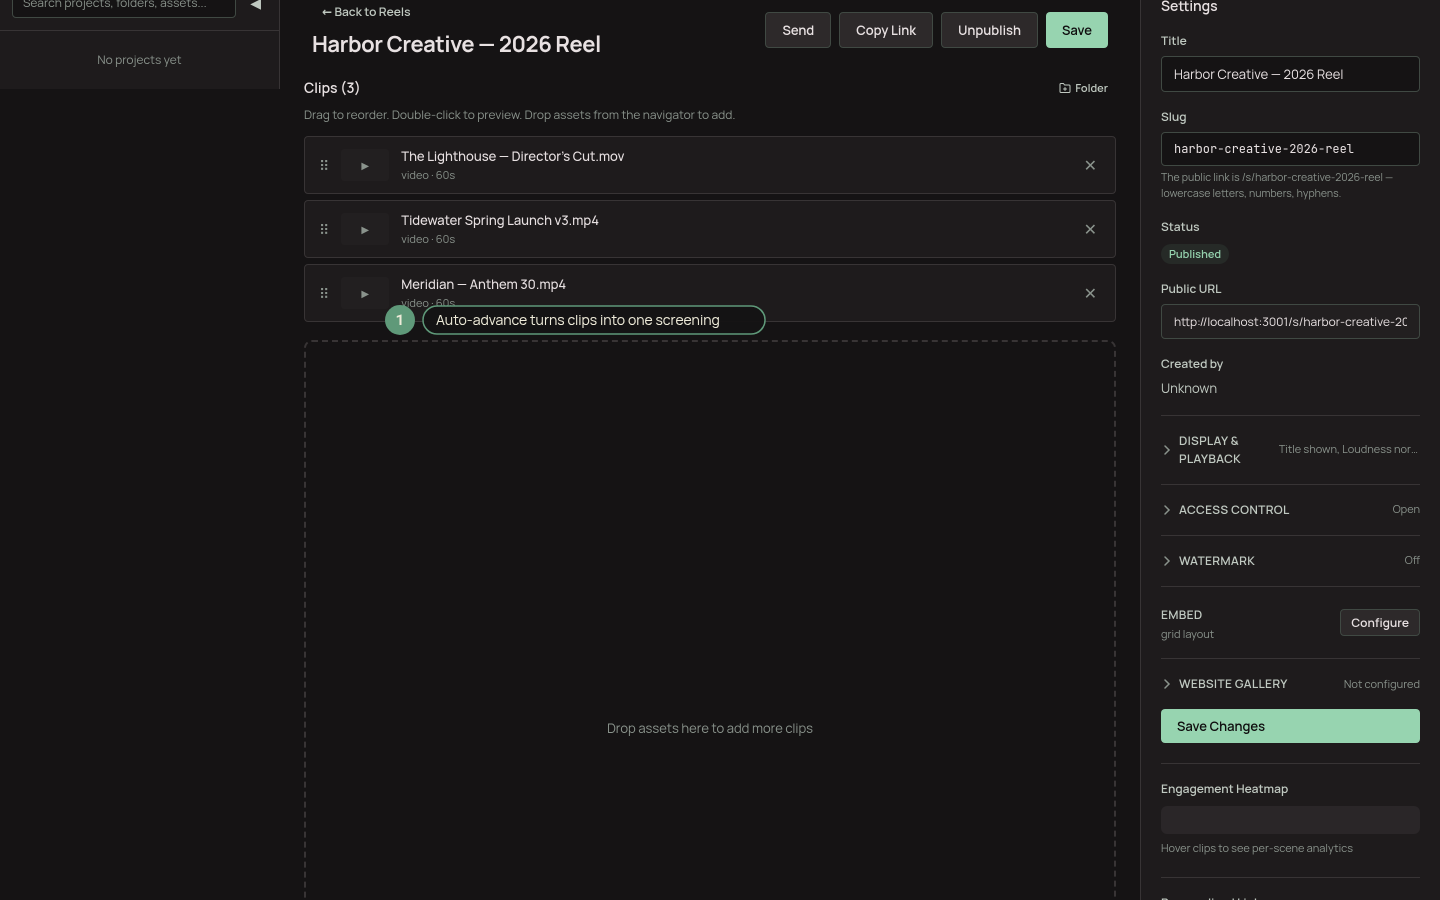Image resolution: width=1440 pixels, height=900 pixels.
Task: Copy Link to the reel
Action: coord(886,30)
